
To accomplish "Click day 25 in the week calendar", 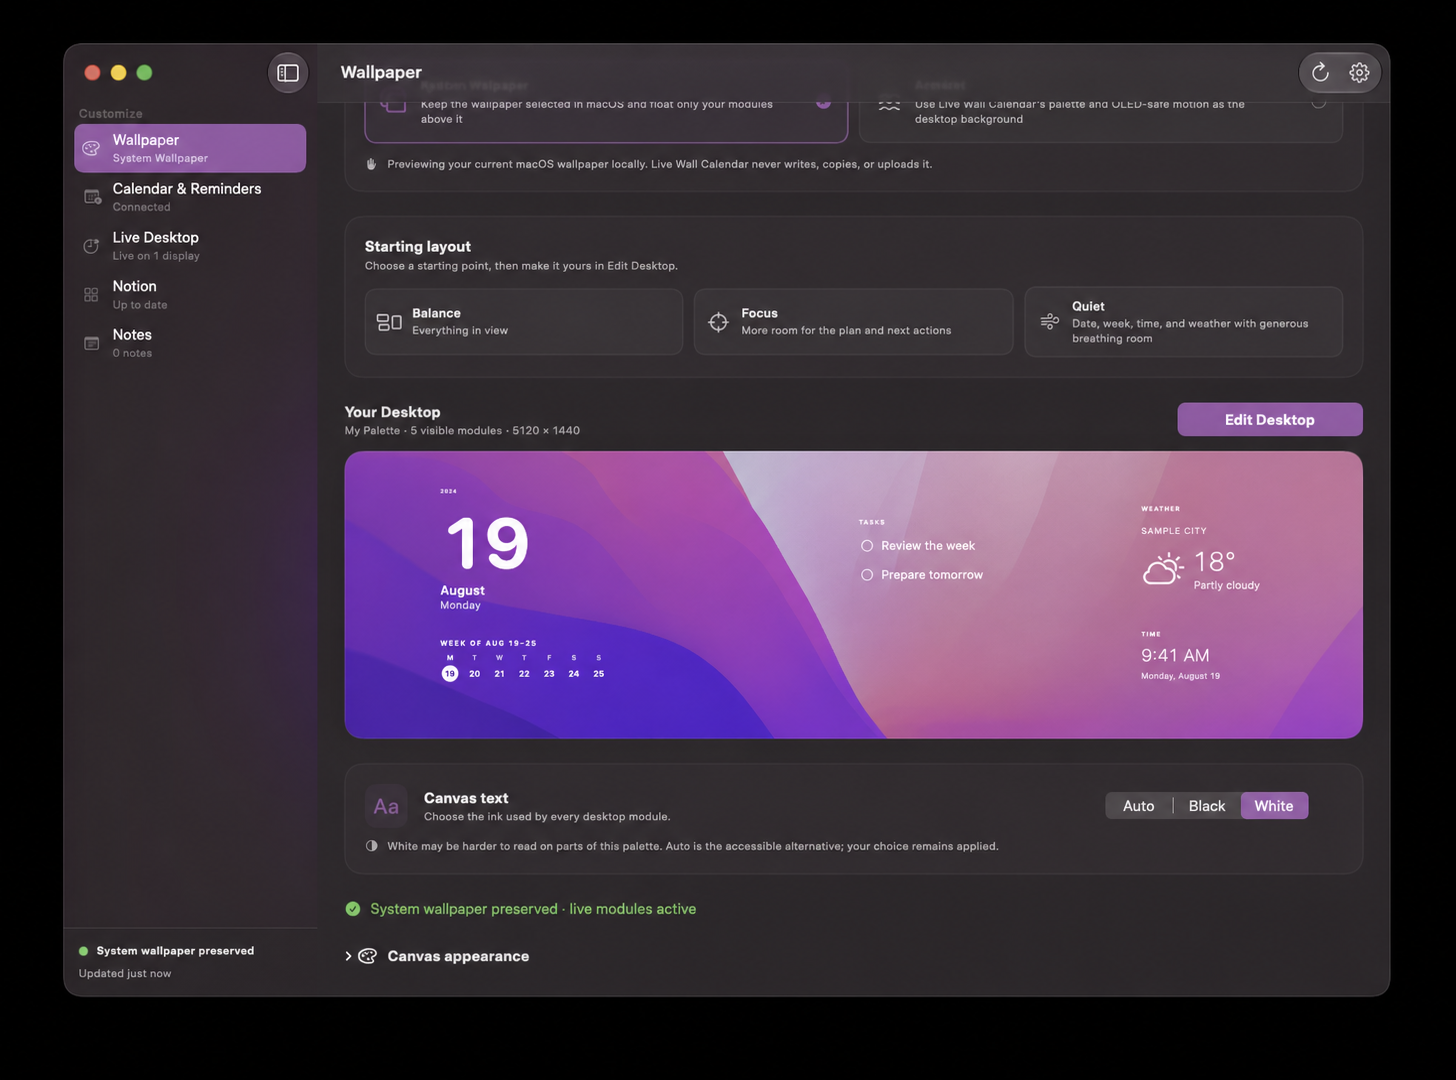I will tap(599, 674).
